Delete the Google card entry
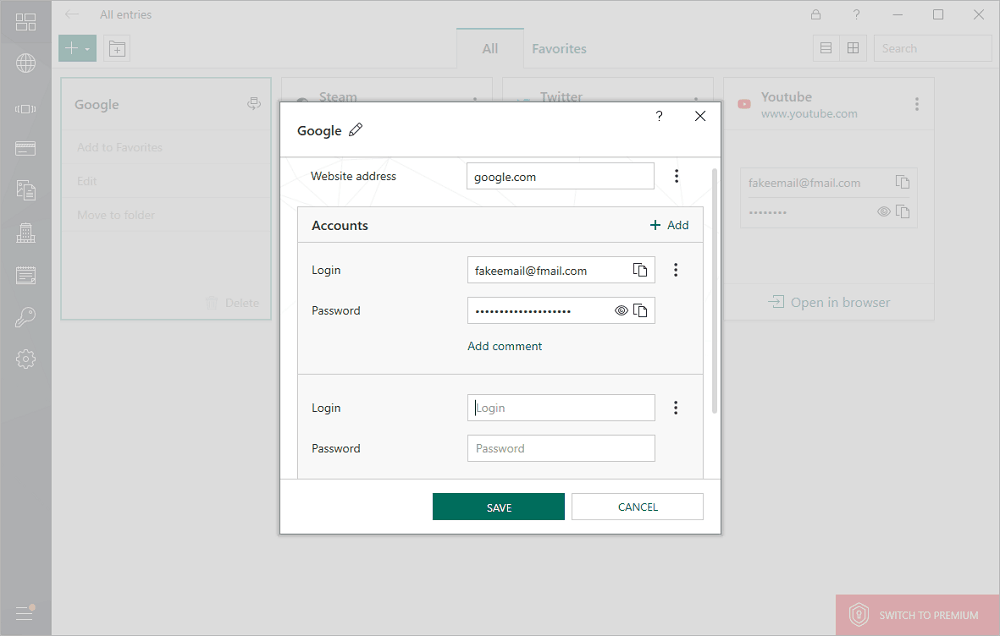This screenshot has height=636, width=1000. coord(233,303)
